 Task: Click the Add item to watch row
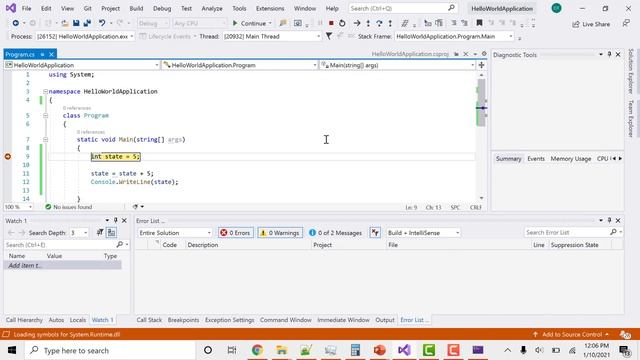pos(62,265)
